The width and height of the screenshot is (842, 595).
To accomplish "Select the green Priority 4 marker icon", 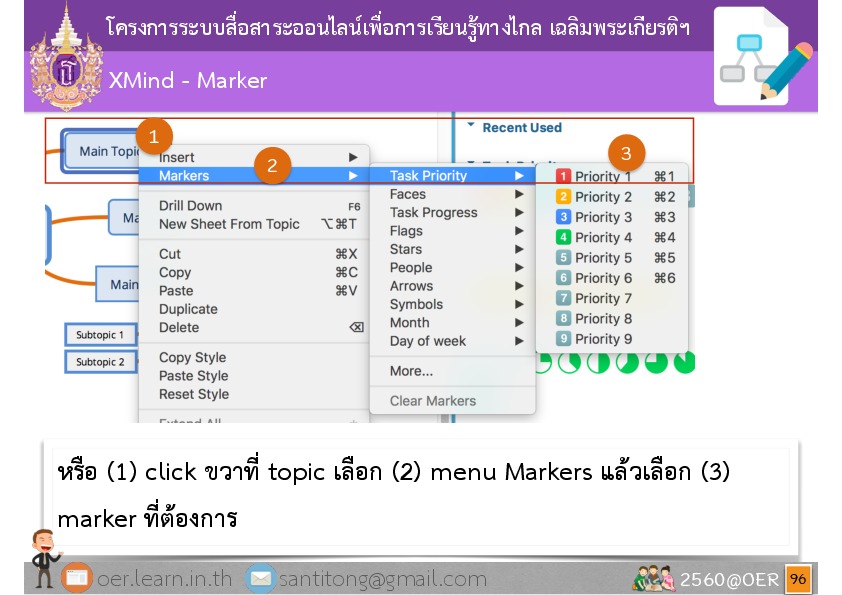I will tap(563, 238).
